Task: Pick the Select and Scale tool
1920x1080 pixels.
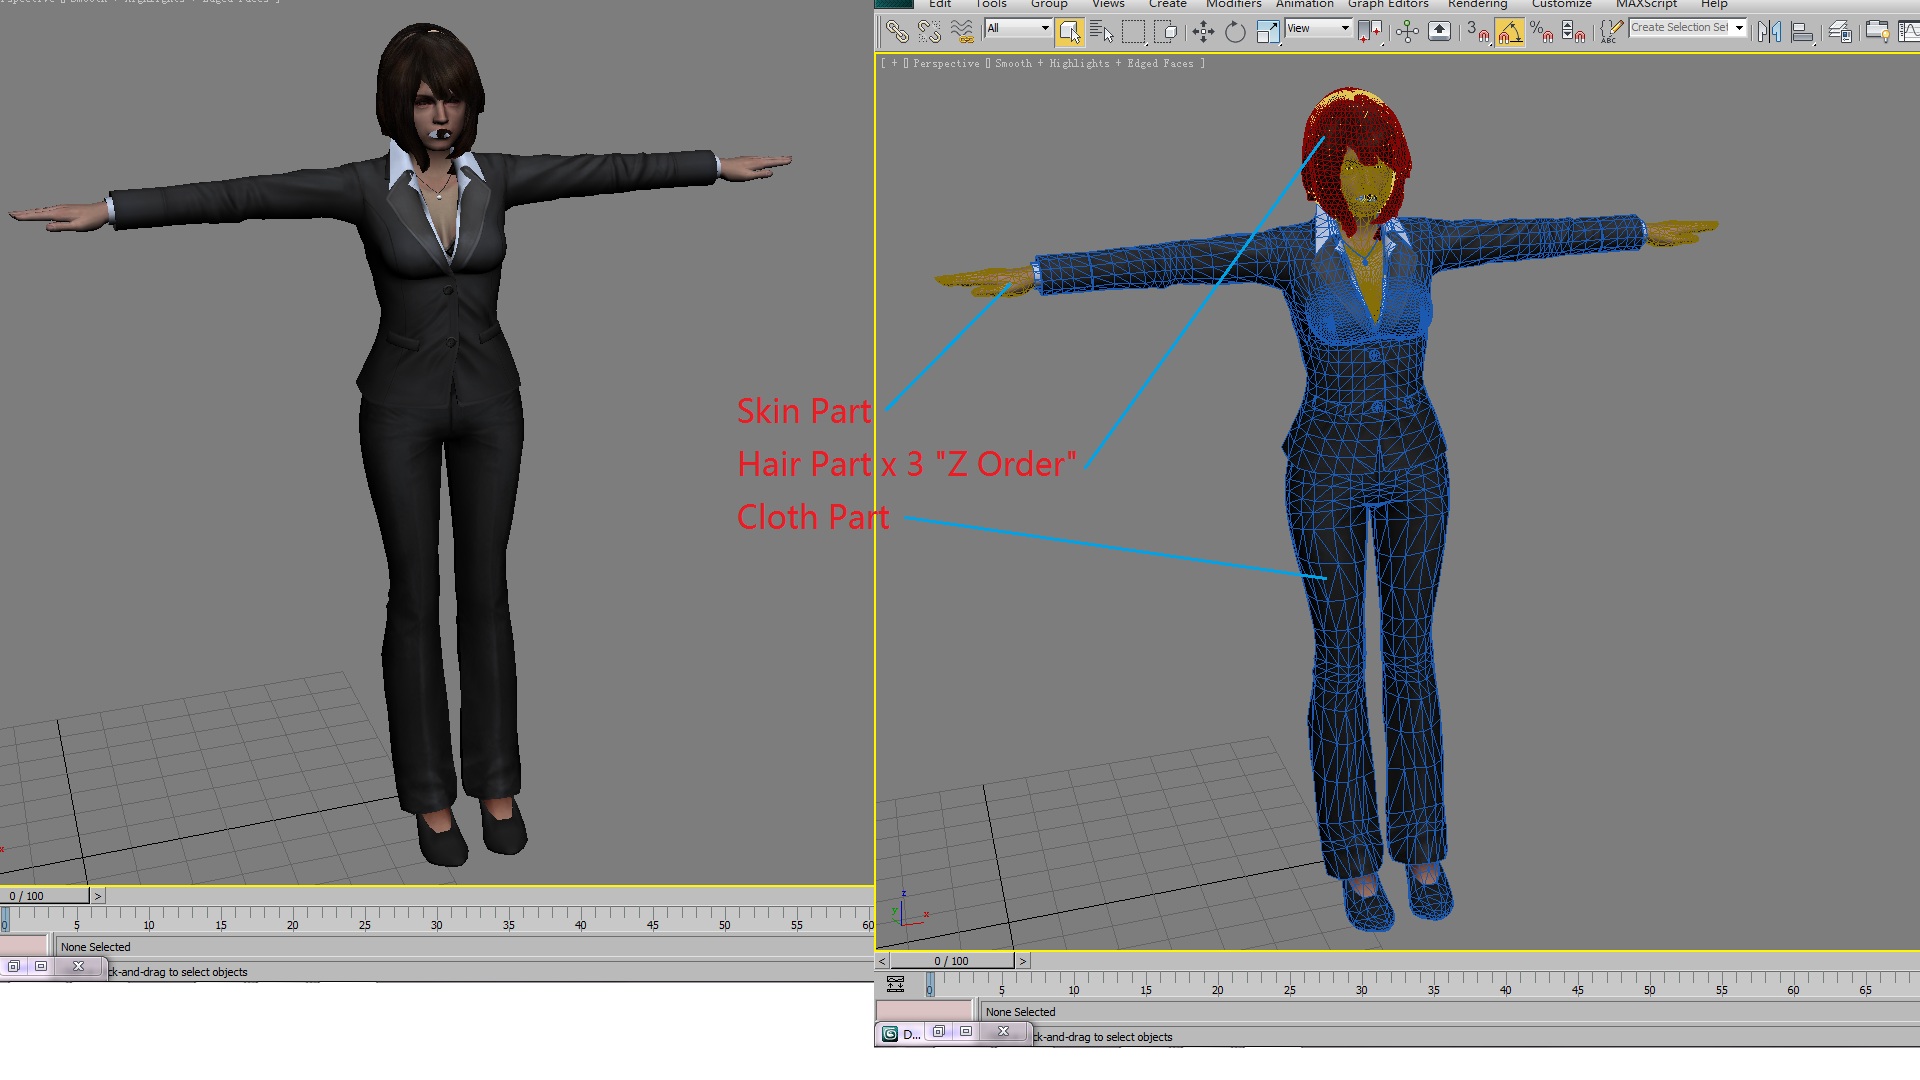Action: click(1267, 32)
